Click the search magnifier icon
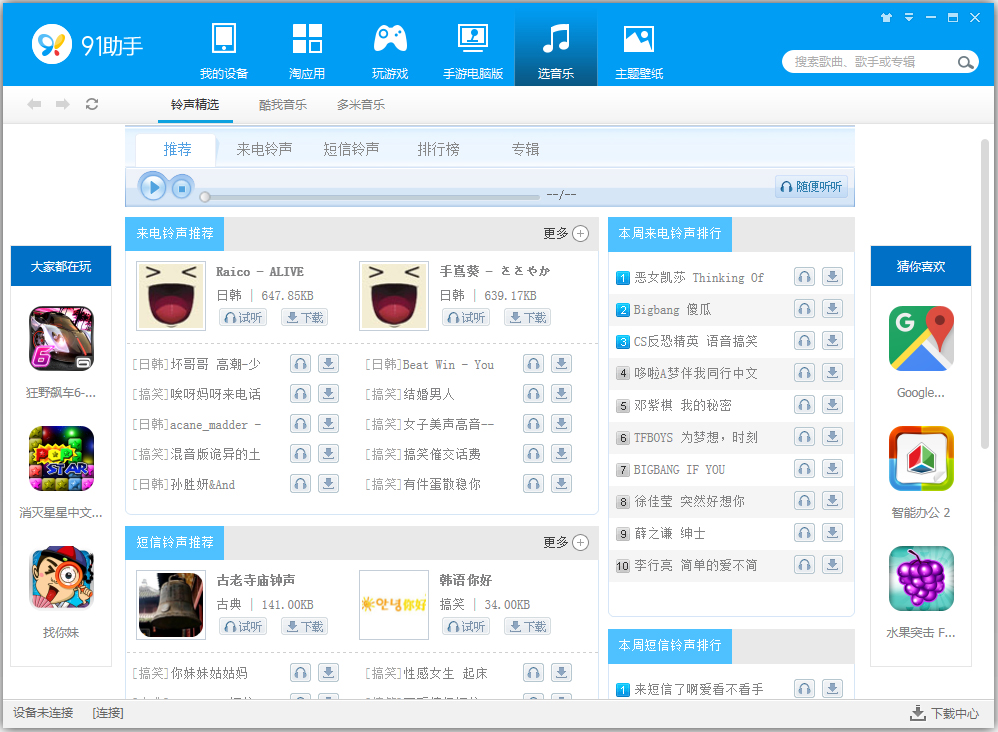 (966, 62)
